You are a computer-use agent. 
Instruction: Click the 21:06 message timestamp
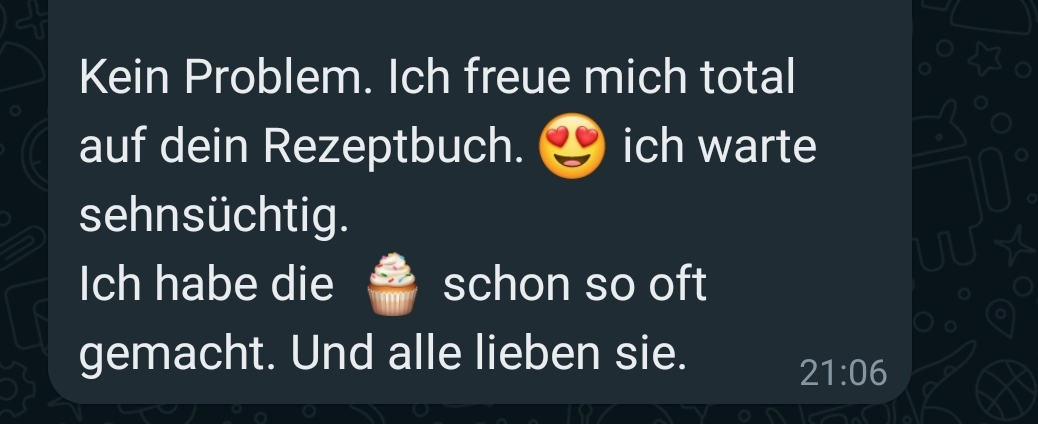(x=843, y=372)
